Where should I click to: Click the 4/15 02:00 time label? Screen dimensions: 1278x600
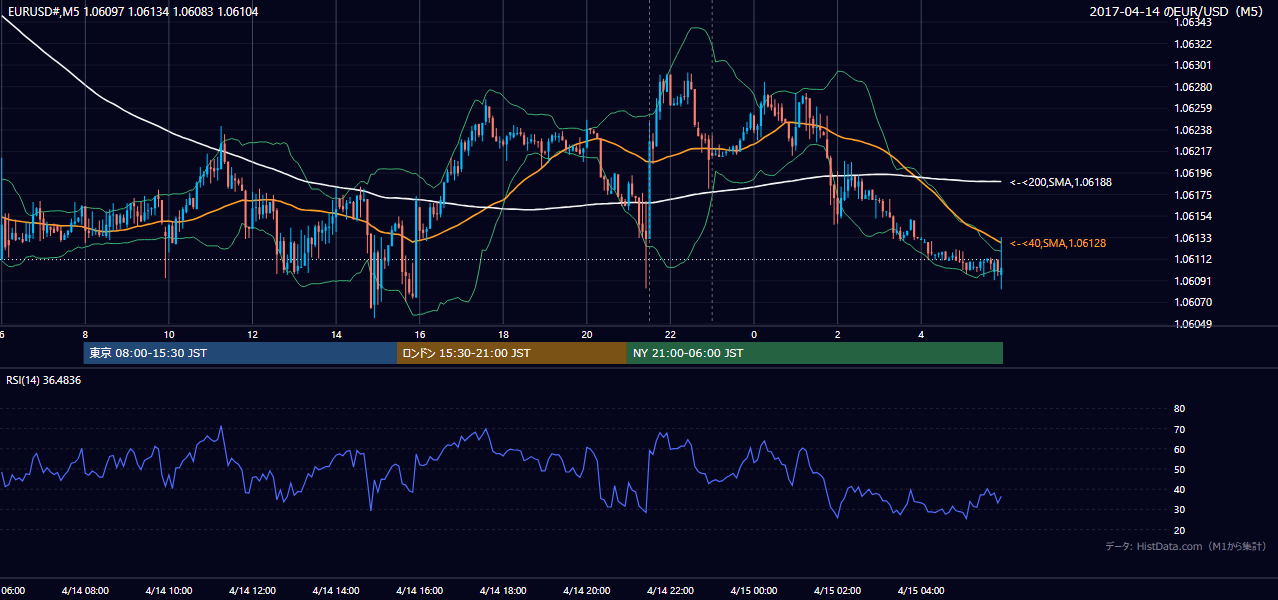pos(838,590)
